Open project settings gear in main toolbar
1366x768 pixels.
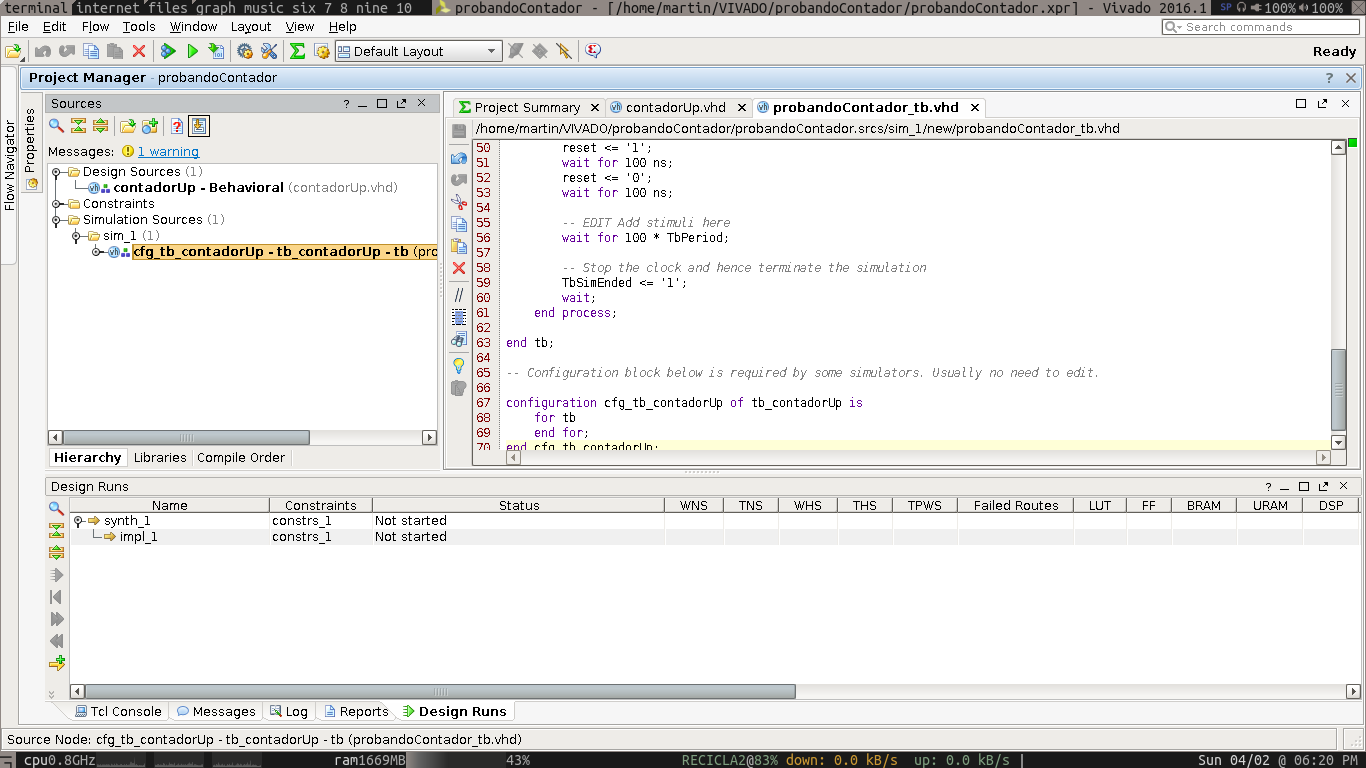245,51
